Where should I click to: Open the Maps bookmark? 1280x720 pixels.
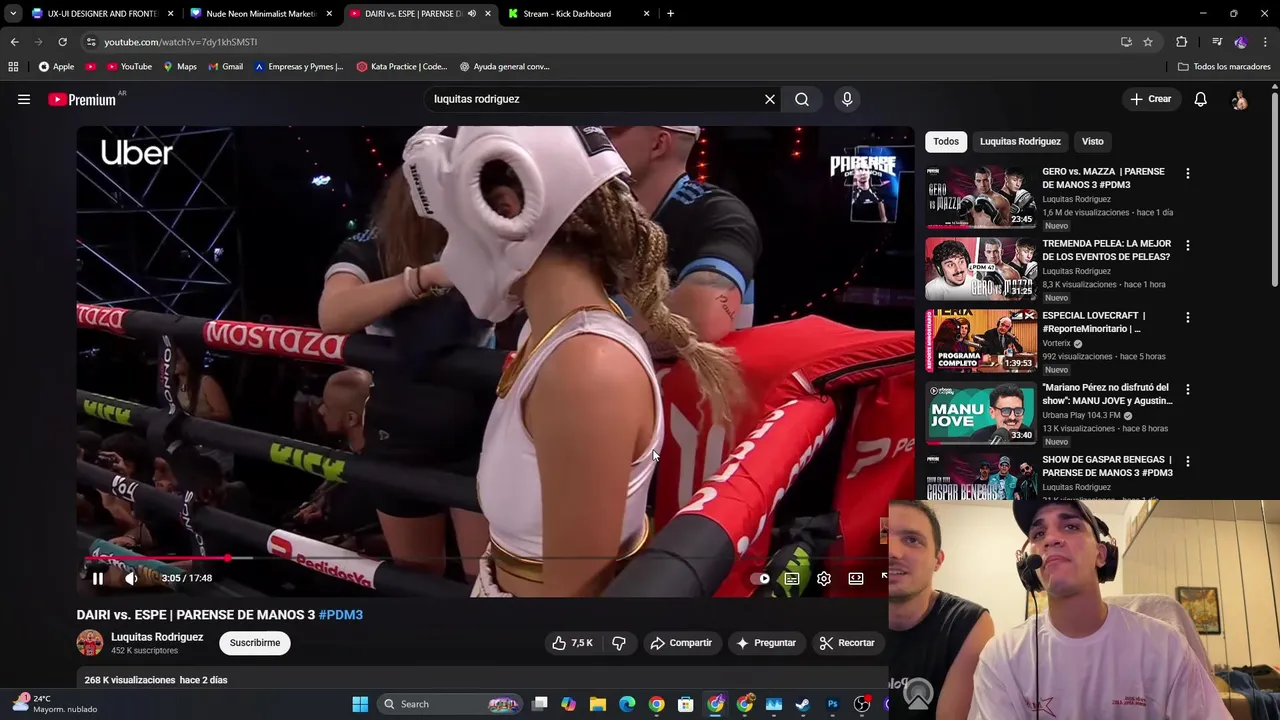click(x=179, y=66)
